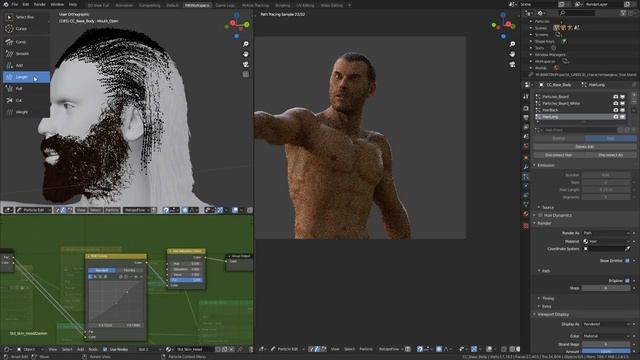Open the Particle properties tab icon

tap(526, 177)
